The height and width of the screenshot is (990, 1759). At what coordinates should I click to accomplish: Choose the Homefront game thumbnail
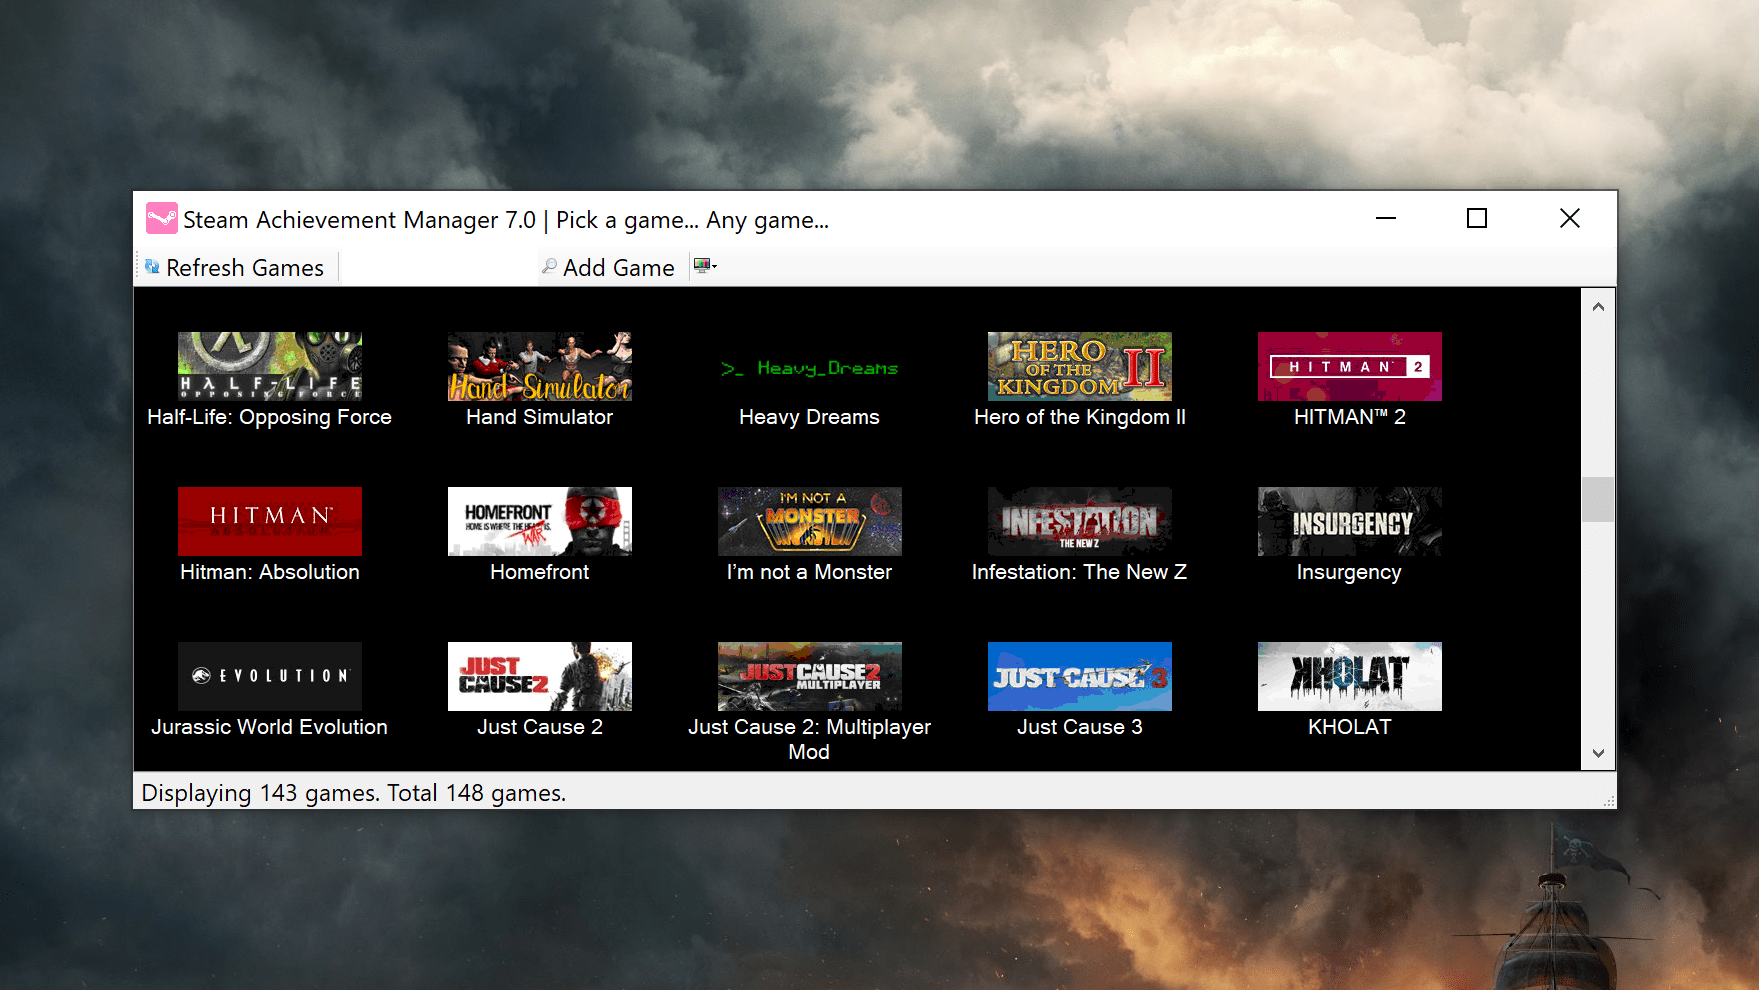click(540, 521)
